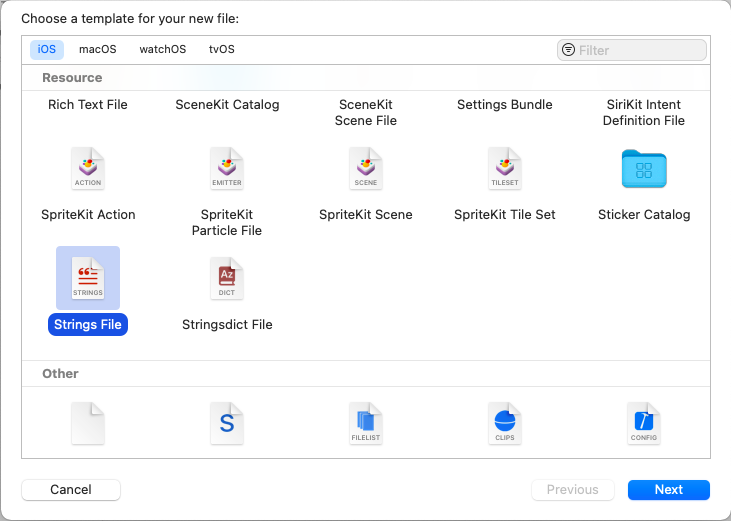Choose the SpriteKit Particle File emitter icon
The height and width of the screenshot is (521, 731).
(227, 168)
